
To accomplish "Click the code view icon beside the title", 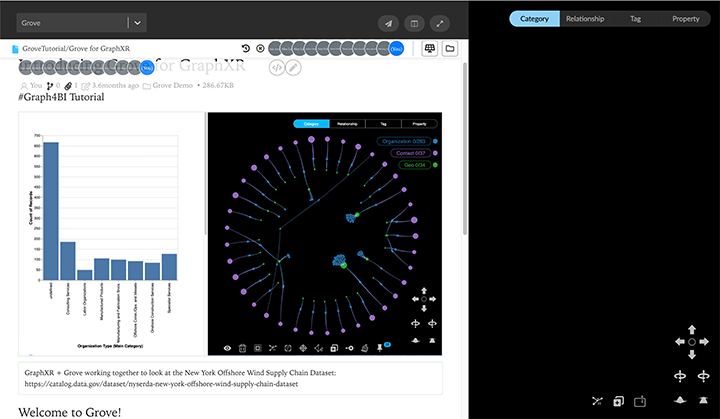I will point(277,67).
